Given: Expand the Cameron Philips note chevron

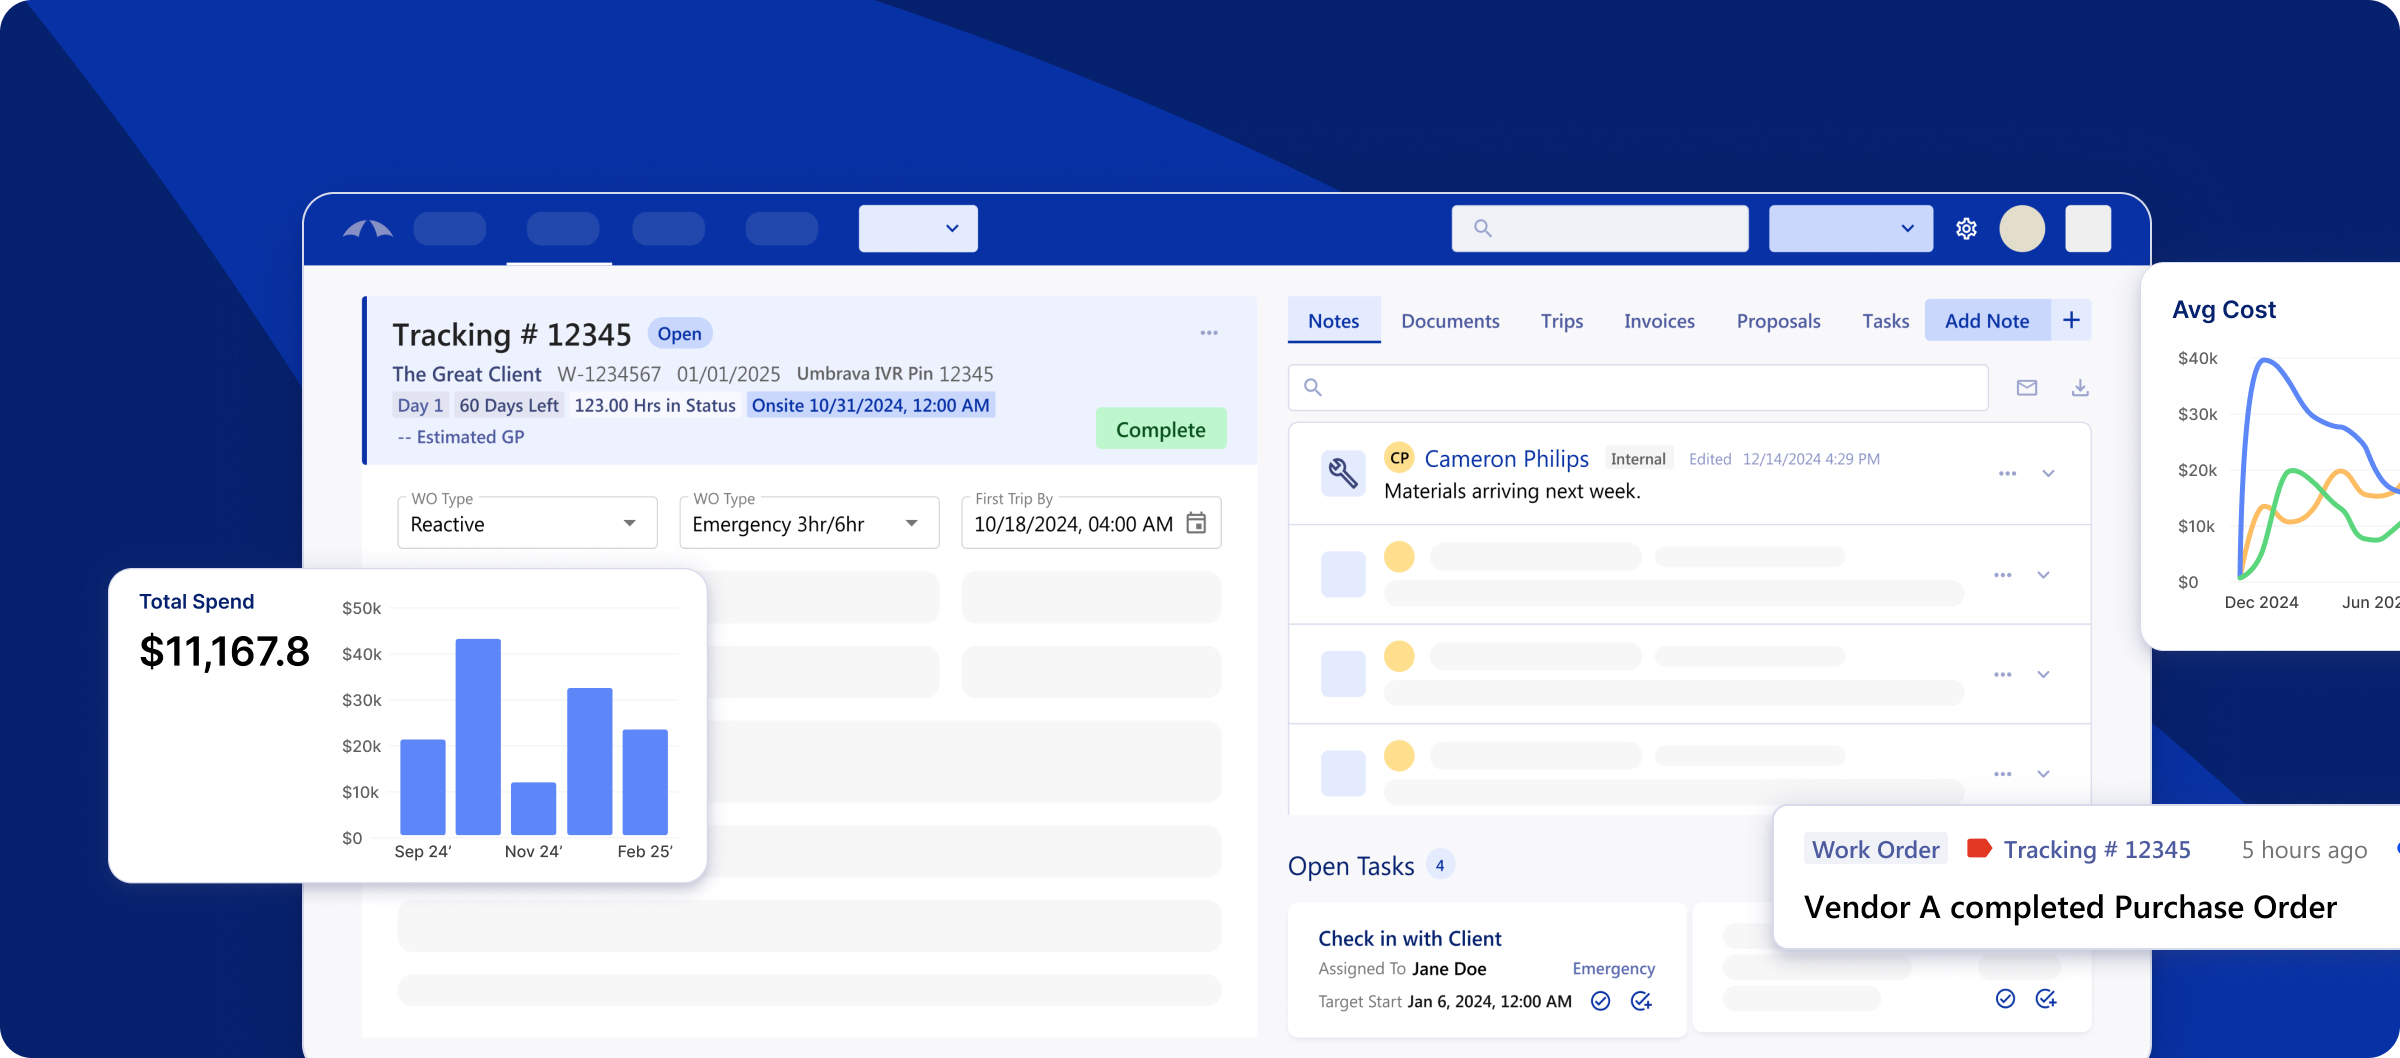Looking at the screenshot, I should pos(2048,474).
